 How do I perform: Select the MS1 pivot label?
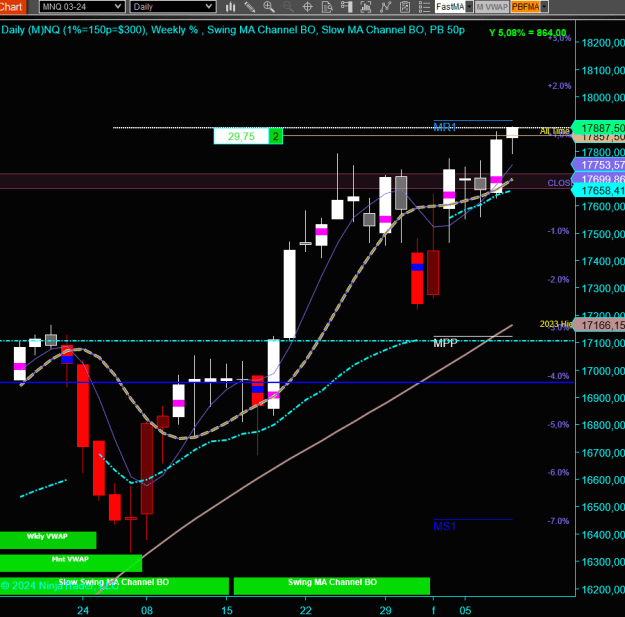[444, 526]
